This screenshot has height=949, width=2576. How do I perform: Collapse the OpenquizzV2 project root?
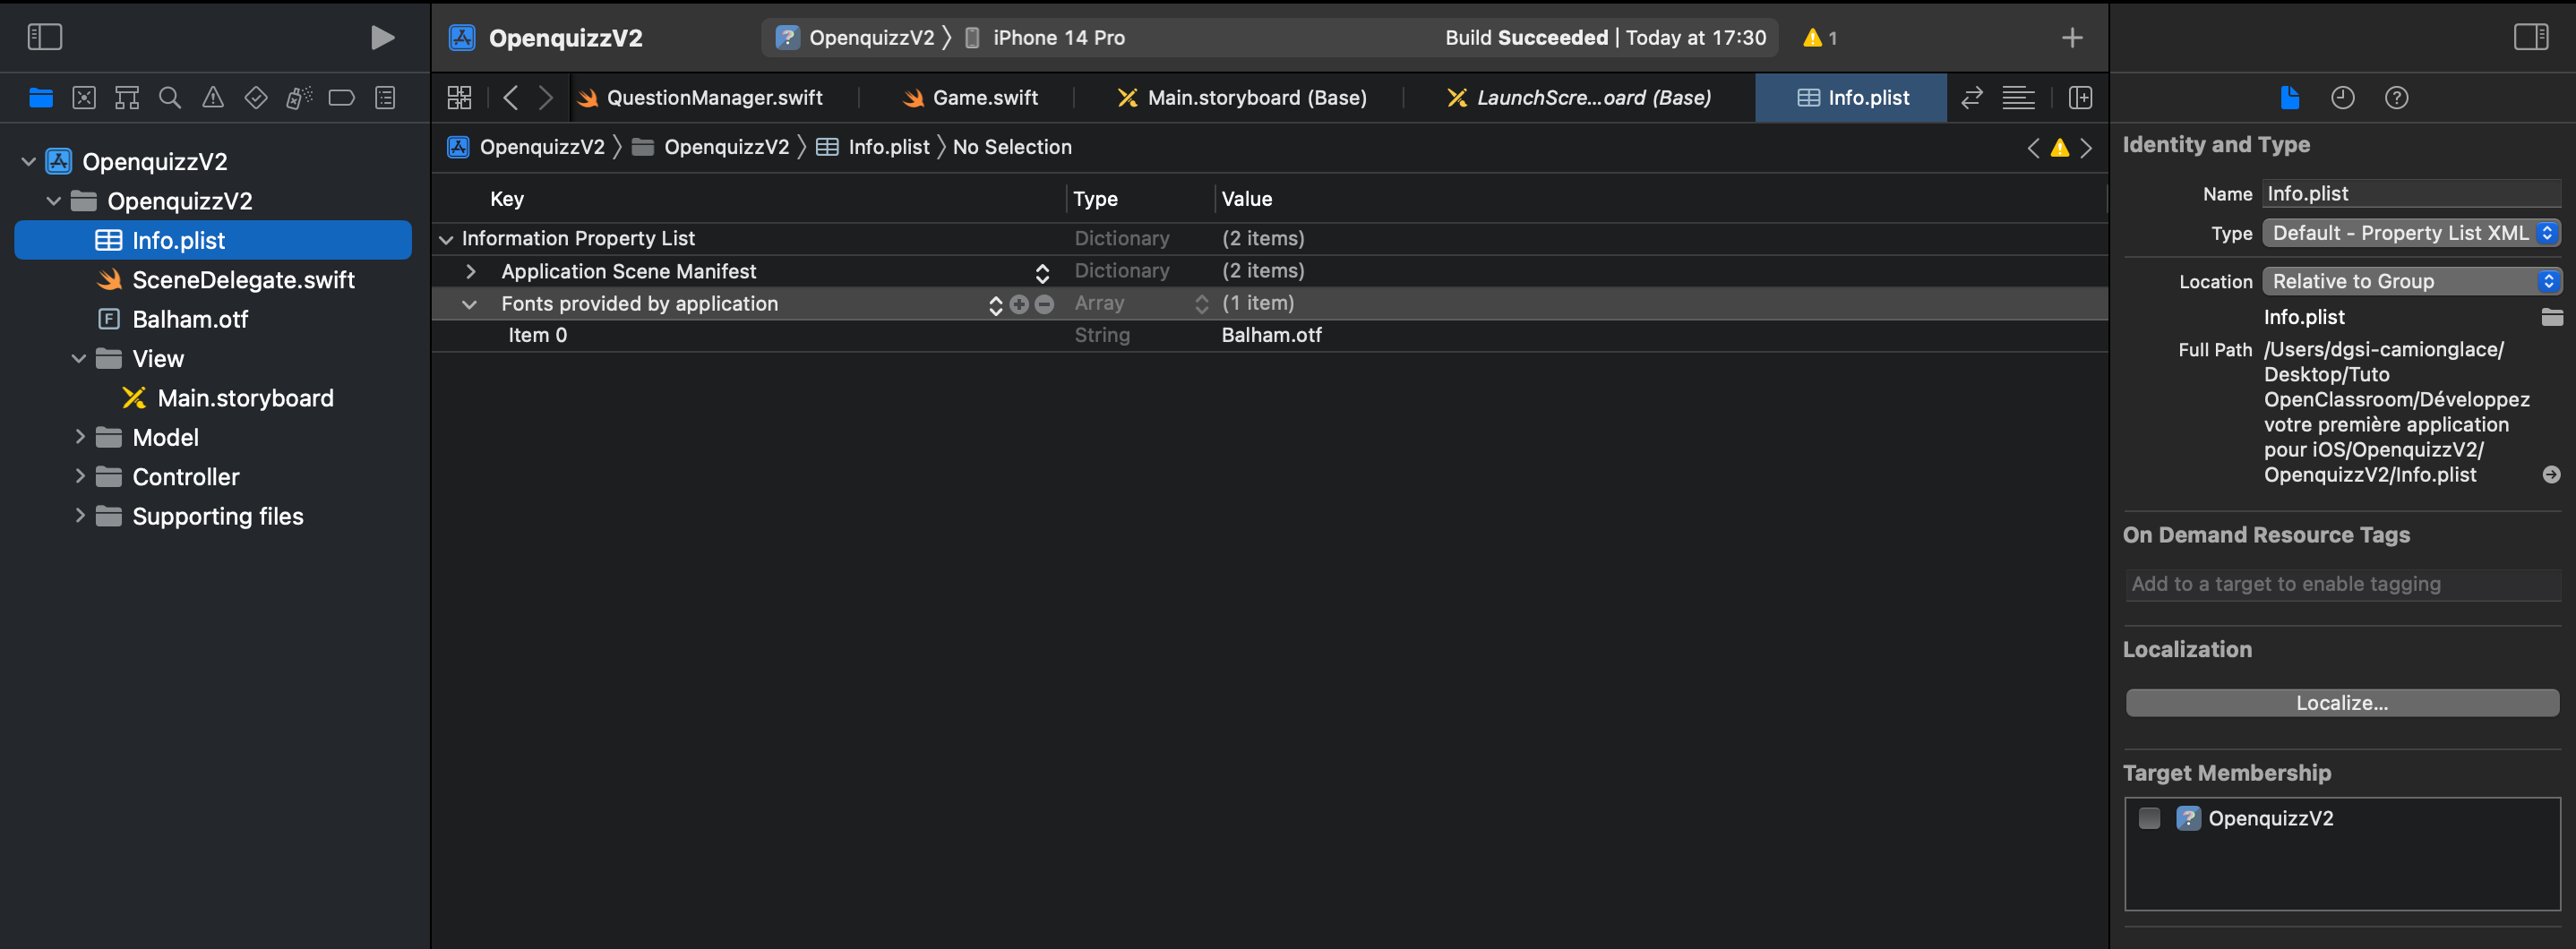click(x=28, y=161)
